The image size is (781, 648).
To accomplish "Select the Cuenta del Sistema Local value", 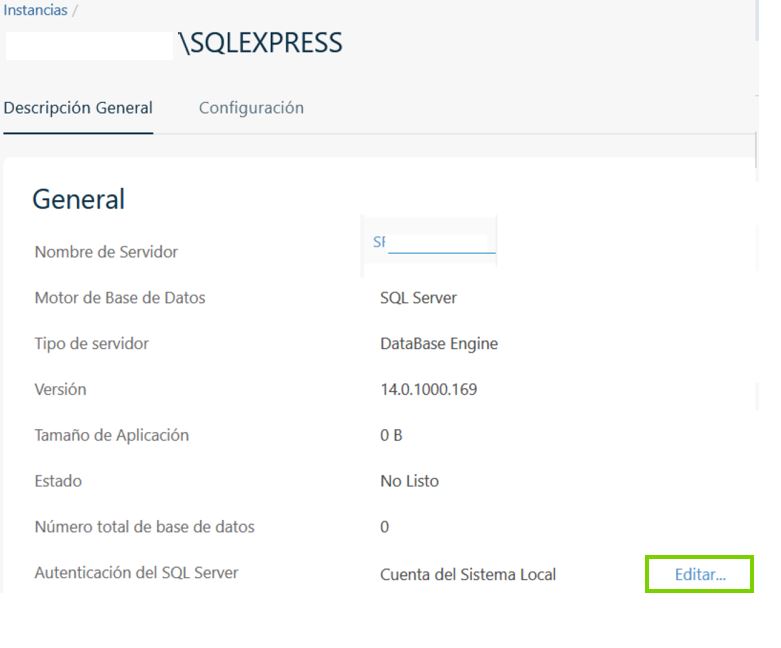I will coord(468,574).
